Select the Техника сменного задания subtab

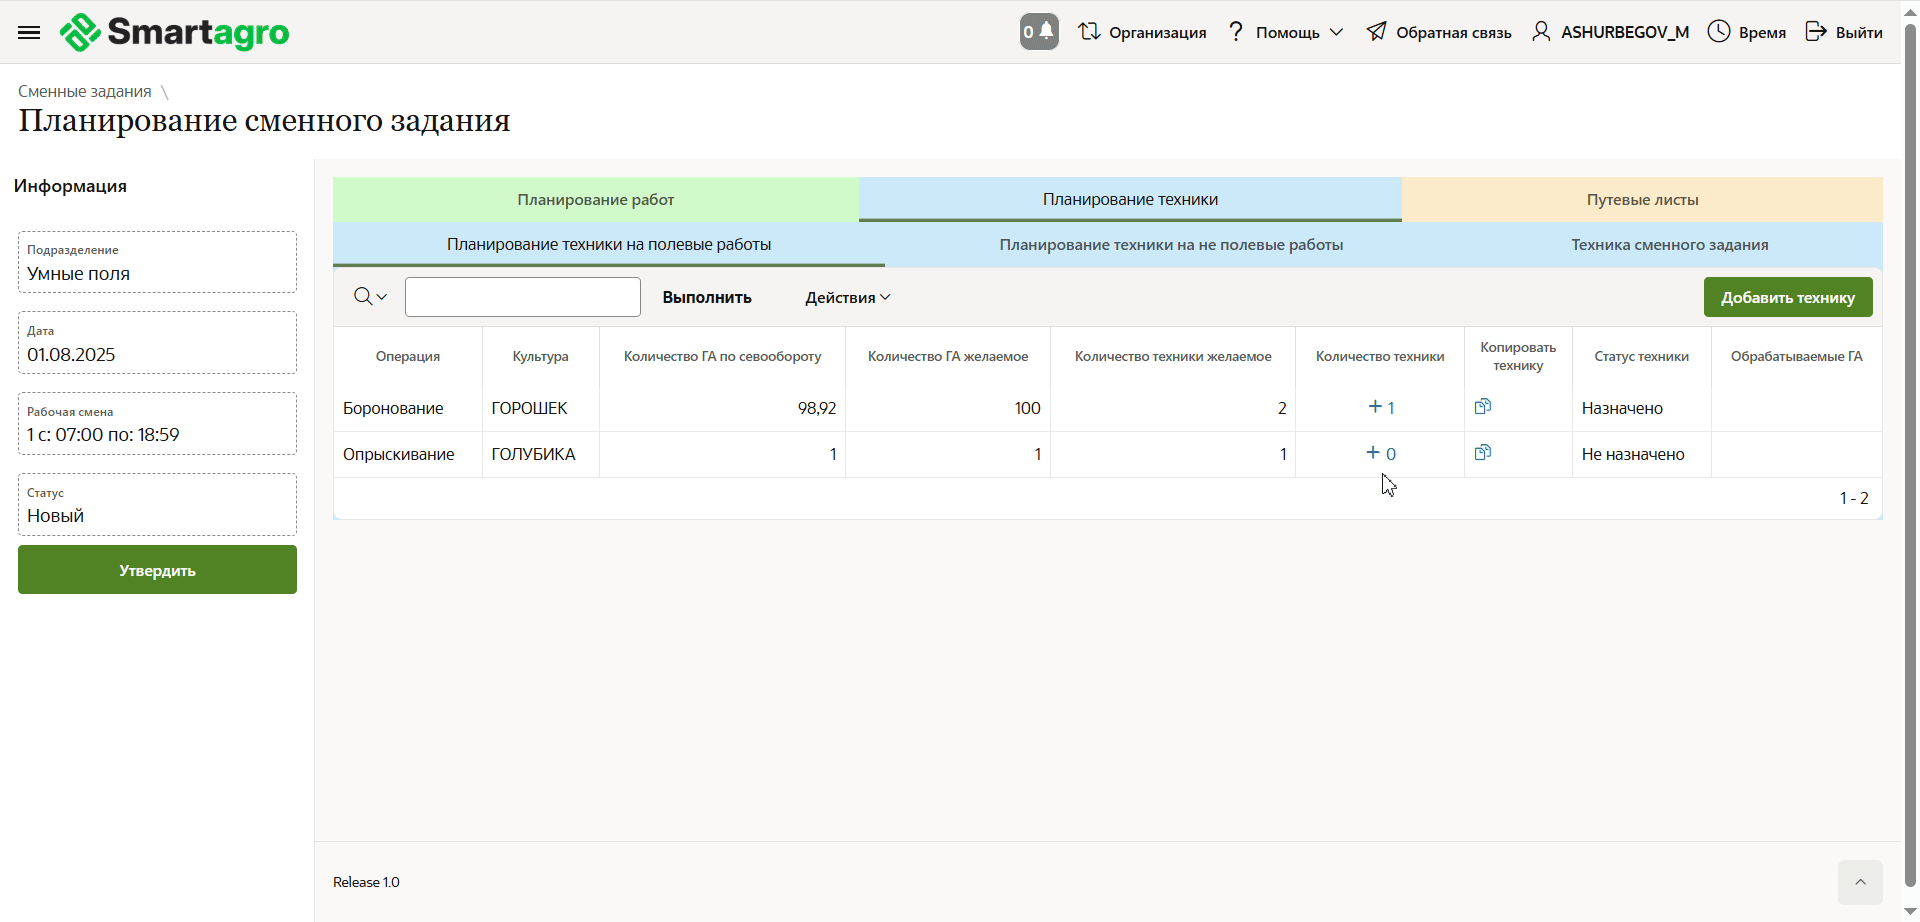click(1668, 245)
